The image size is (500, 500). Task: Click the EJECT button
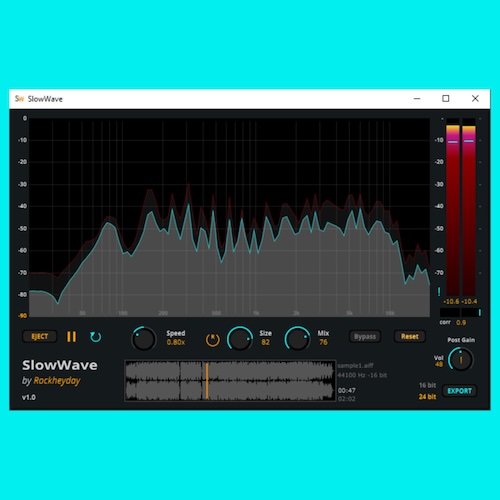point(40,336)
